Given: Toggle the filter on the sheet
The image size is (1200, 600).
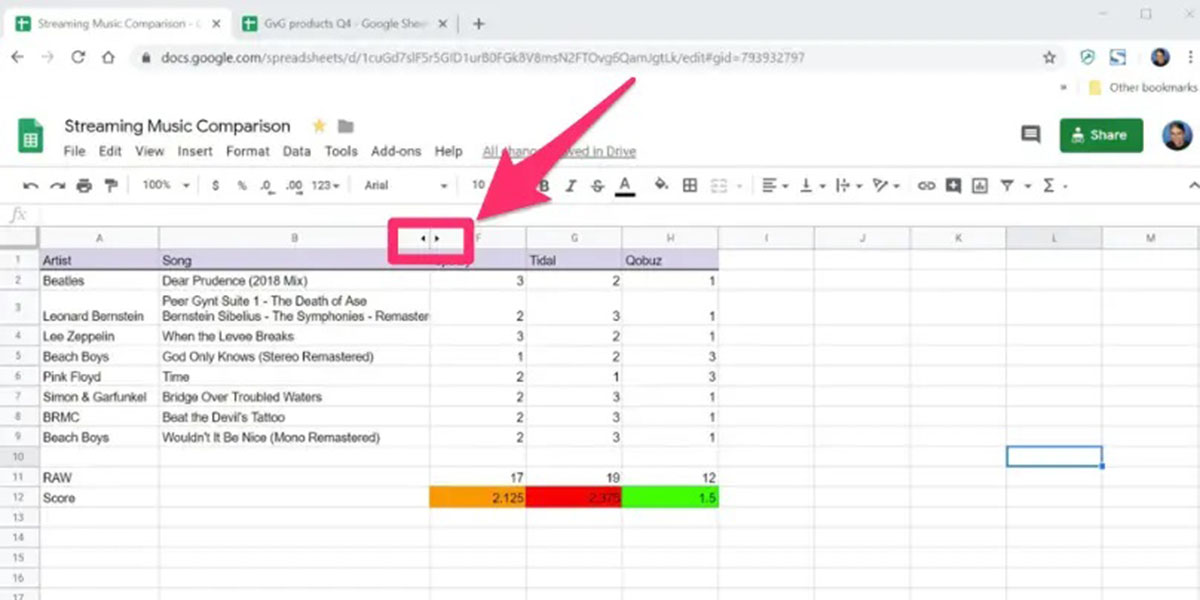Looking at the screenshot, I should [1008, 186].
